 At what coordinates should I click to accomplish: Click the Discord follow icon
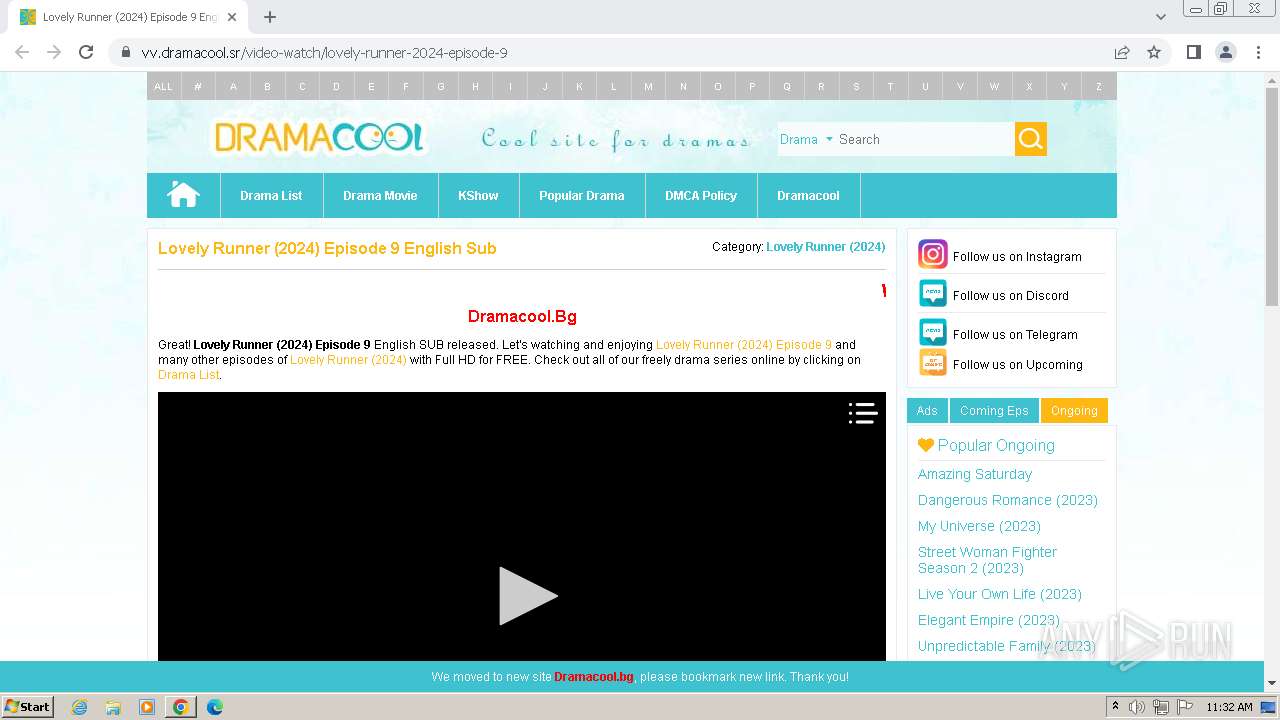pos(932,293)
